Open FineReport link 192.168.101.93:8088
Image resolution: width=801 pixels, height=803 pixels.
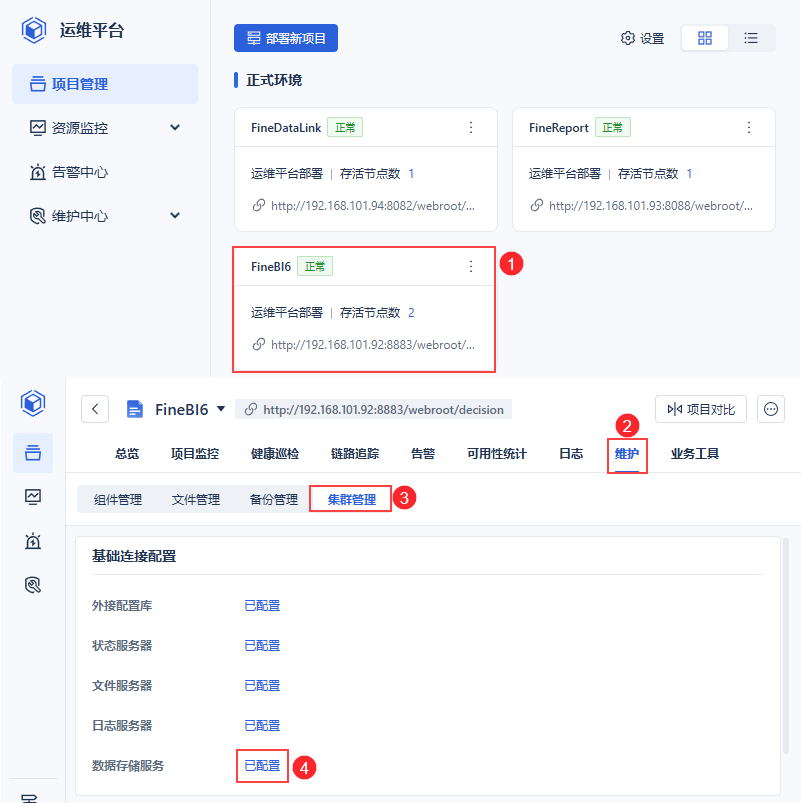[651, 206]
